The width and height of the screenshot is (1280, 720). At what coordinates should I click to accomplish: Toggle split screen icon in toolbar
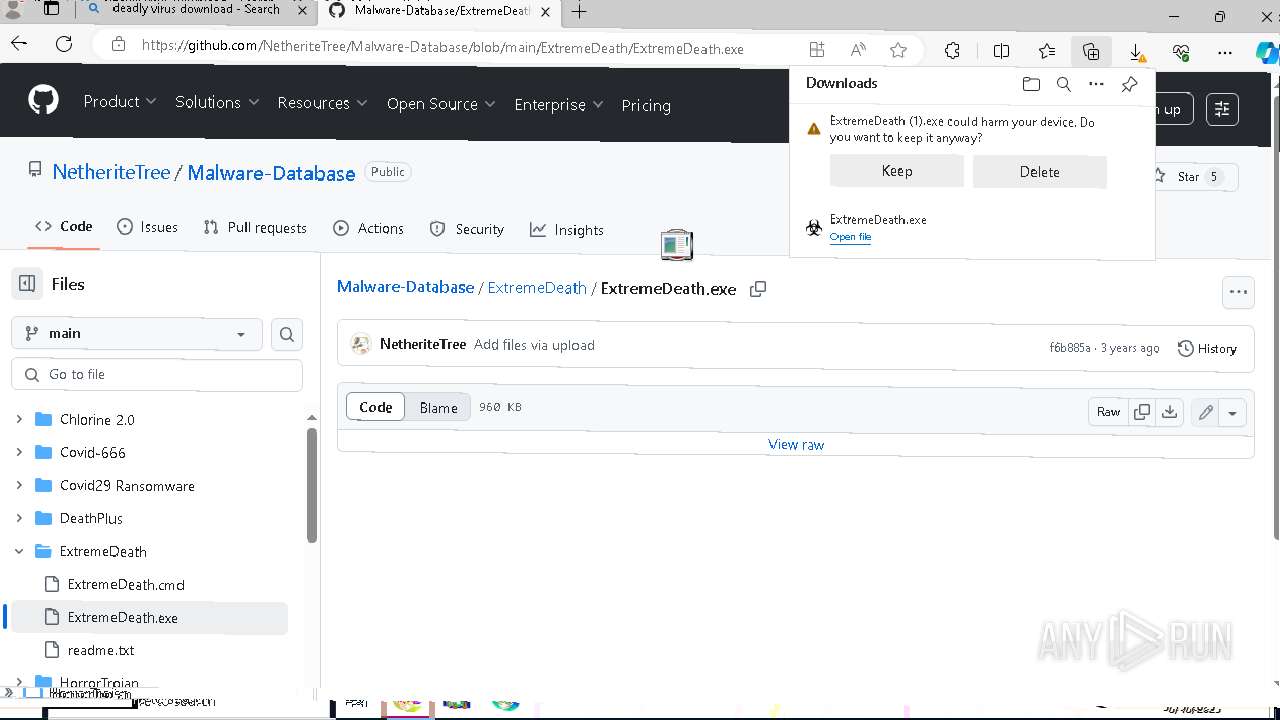(x=1001, y=51)
